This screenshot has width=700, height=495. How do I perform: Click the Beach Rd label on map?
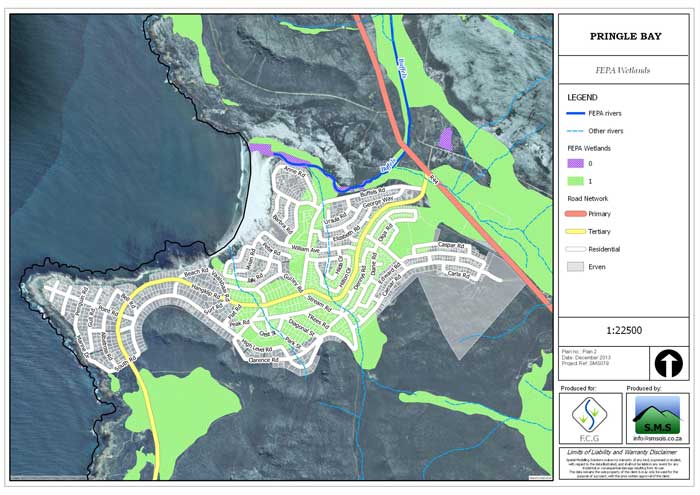pyautogui.click(x=196, y=272)
